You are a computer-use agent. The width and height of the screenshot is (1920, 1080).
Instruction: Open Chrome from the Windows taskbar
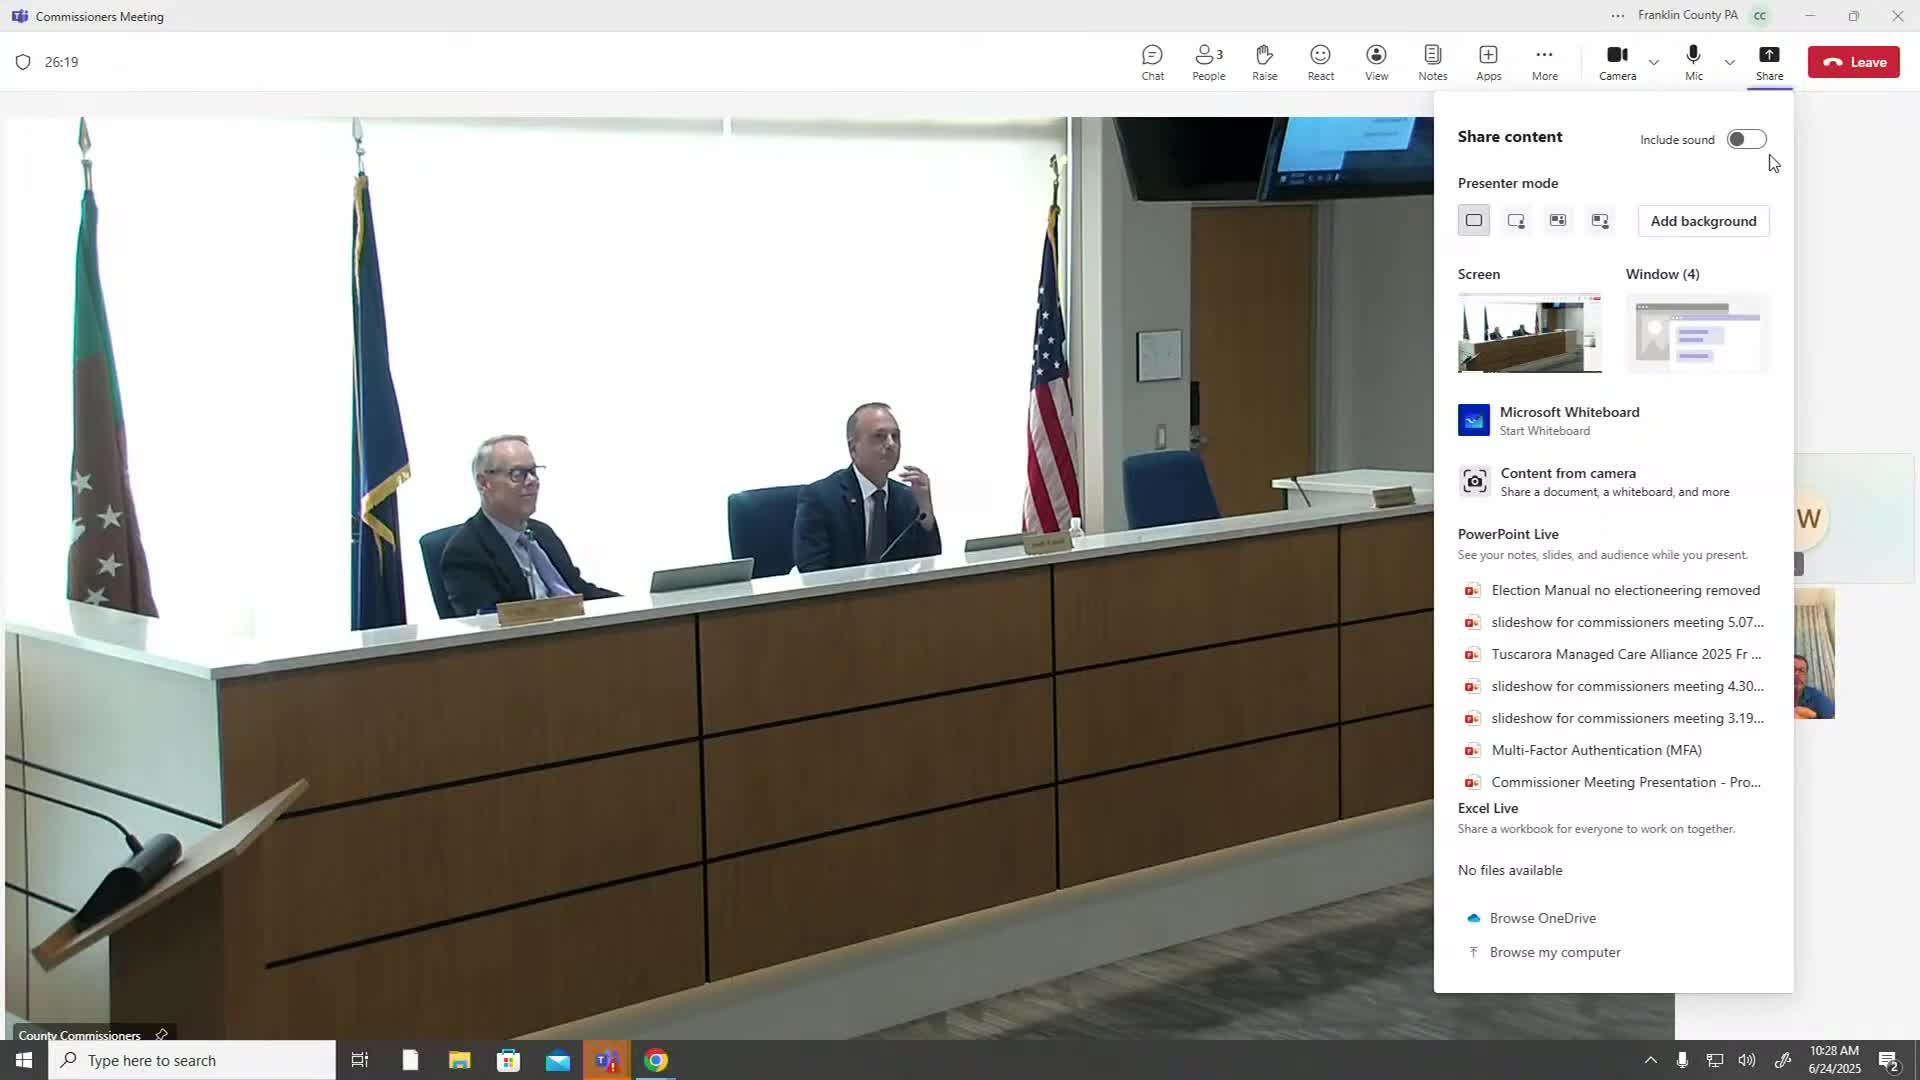pos(656,1060)
